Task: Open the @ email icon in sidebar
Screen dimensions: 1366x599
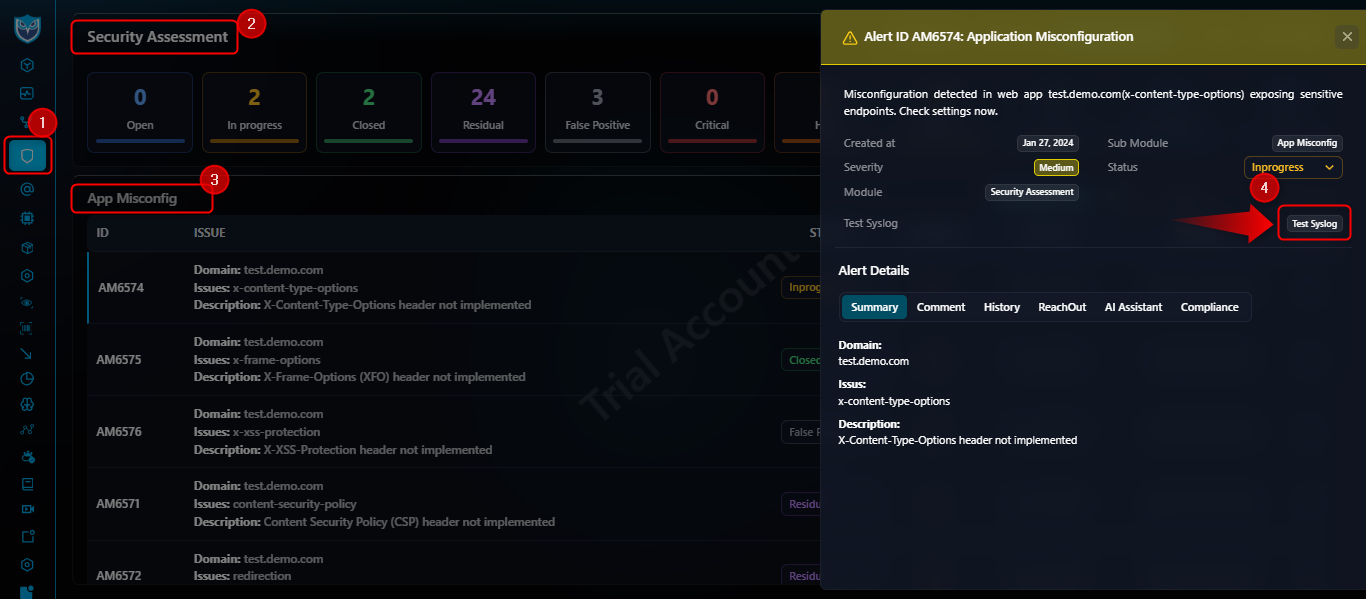Action: (x=27, y=189)
